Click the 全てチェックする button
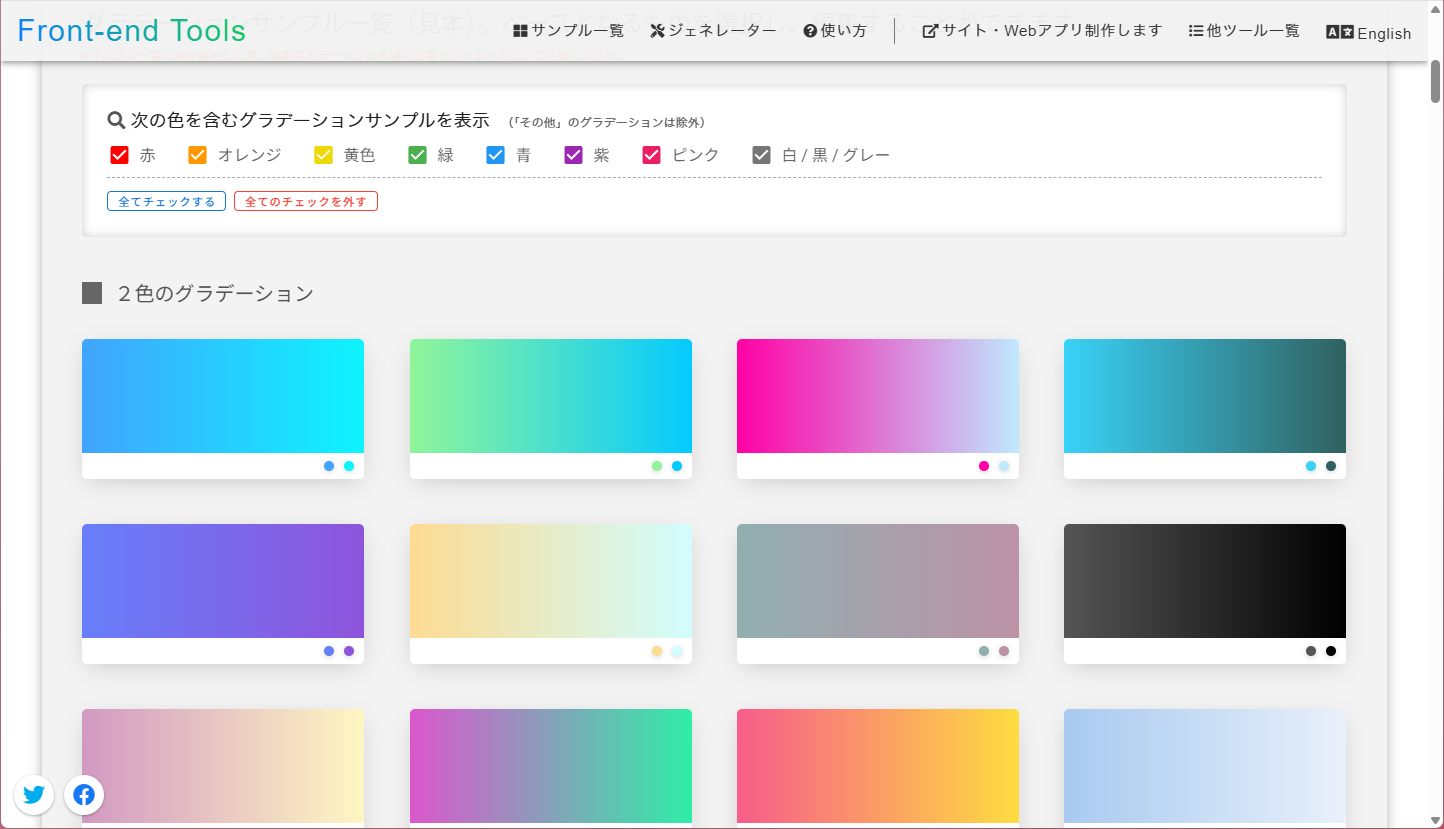The image size is (1444, 829). click(166, 202)
